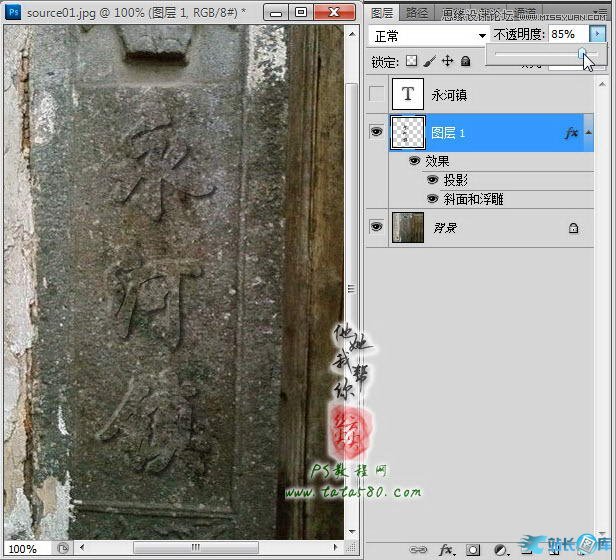Viewport: 616px width, 560px height.
Task: Add a layer mask using bottom icon
Action: click(x=473, y=549)
